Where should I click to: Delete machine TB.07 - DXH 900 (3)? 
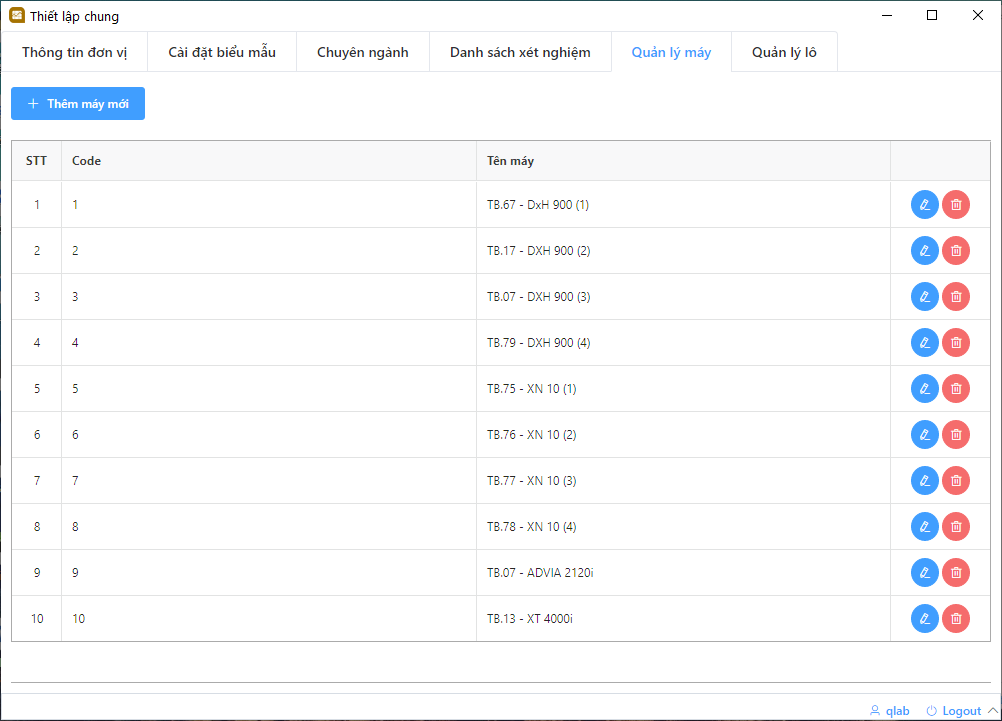955,297
